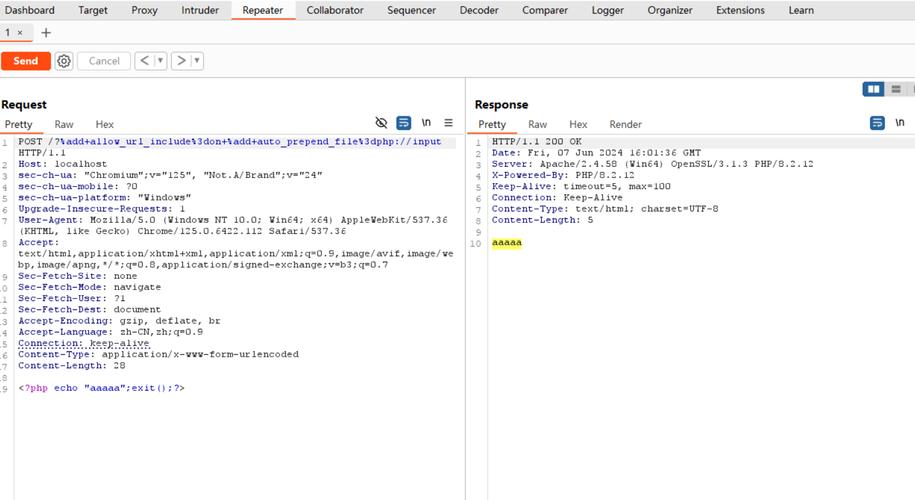This screenshot has width=915, height=500.
Task: Close Repeater request tab 1
Action: [x=20, y=33]
